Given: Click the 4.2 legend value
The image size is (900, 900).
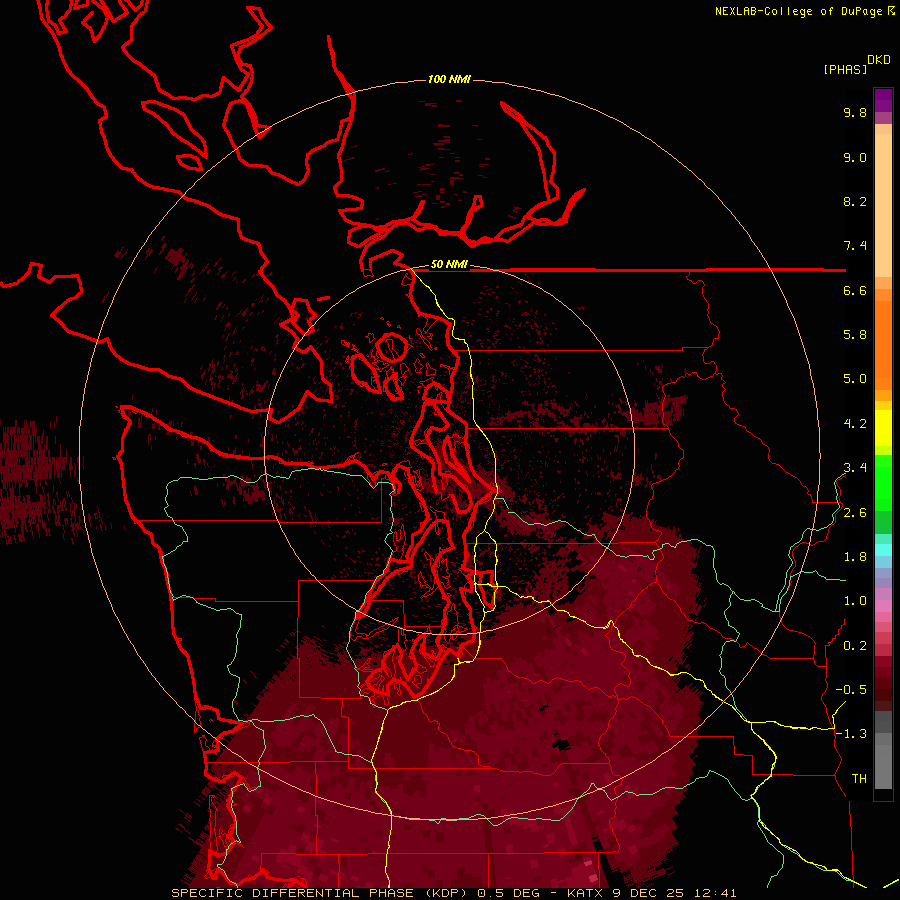Looking at the screenshot, I should click(855, 424).
